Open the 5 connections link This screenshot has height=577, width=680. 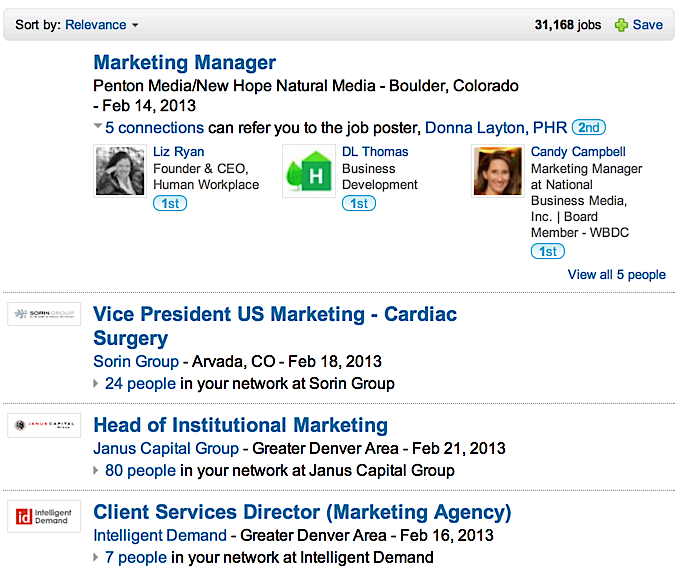tap(154, 128)
